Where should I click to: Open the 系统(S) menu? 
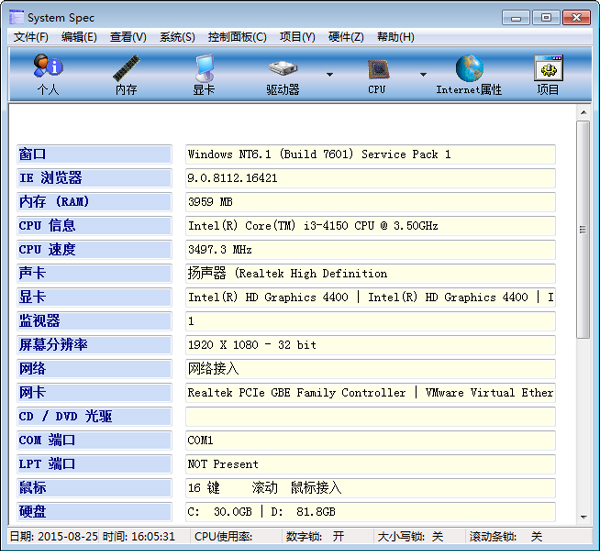pyautogui.click(x=177, y=37)
